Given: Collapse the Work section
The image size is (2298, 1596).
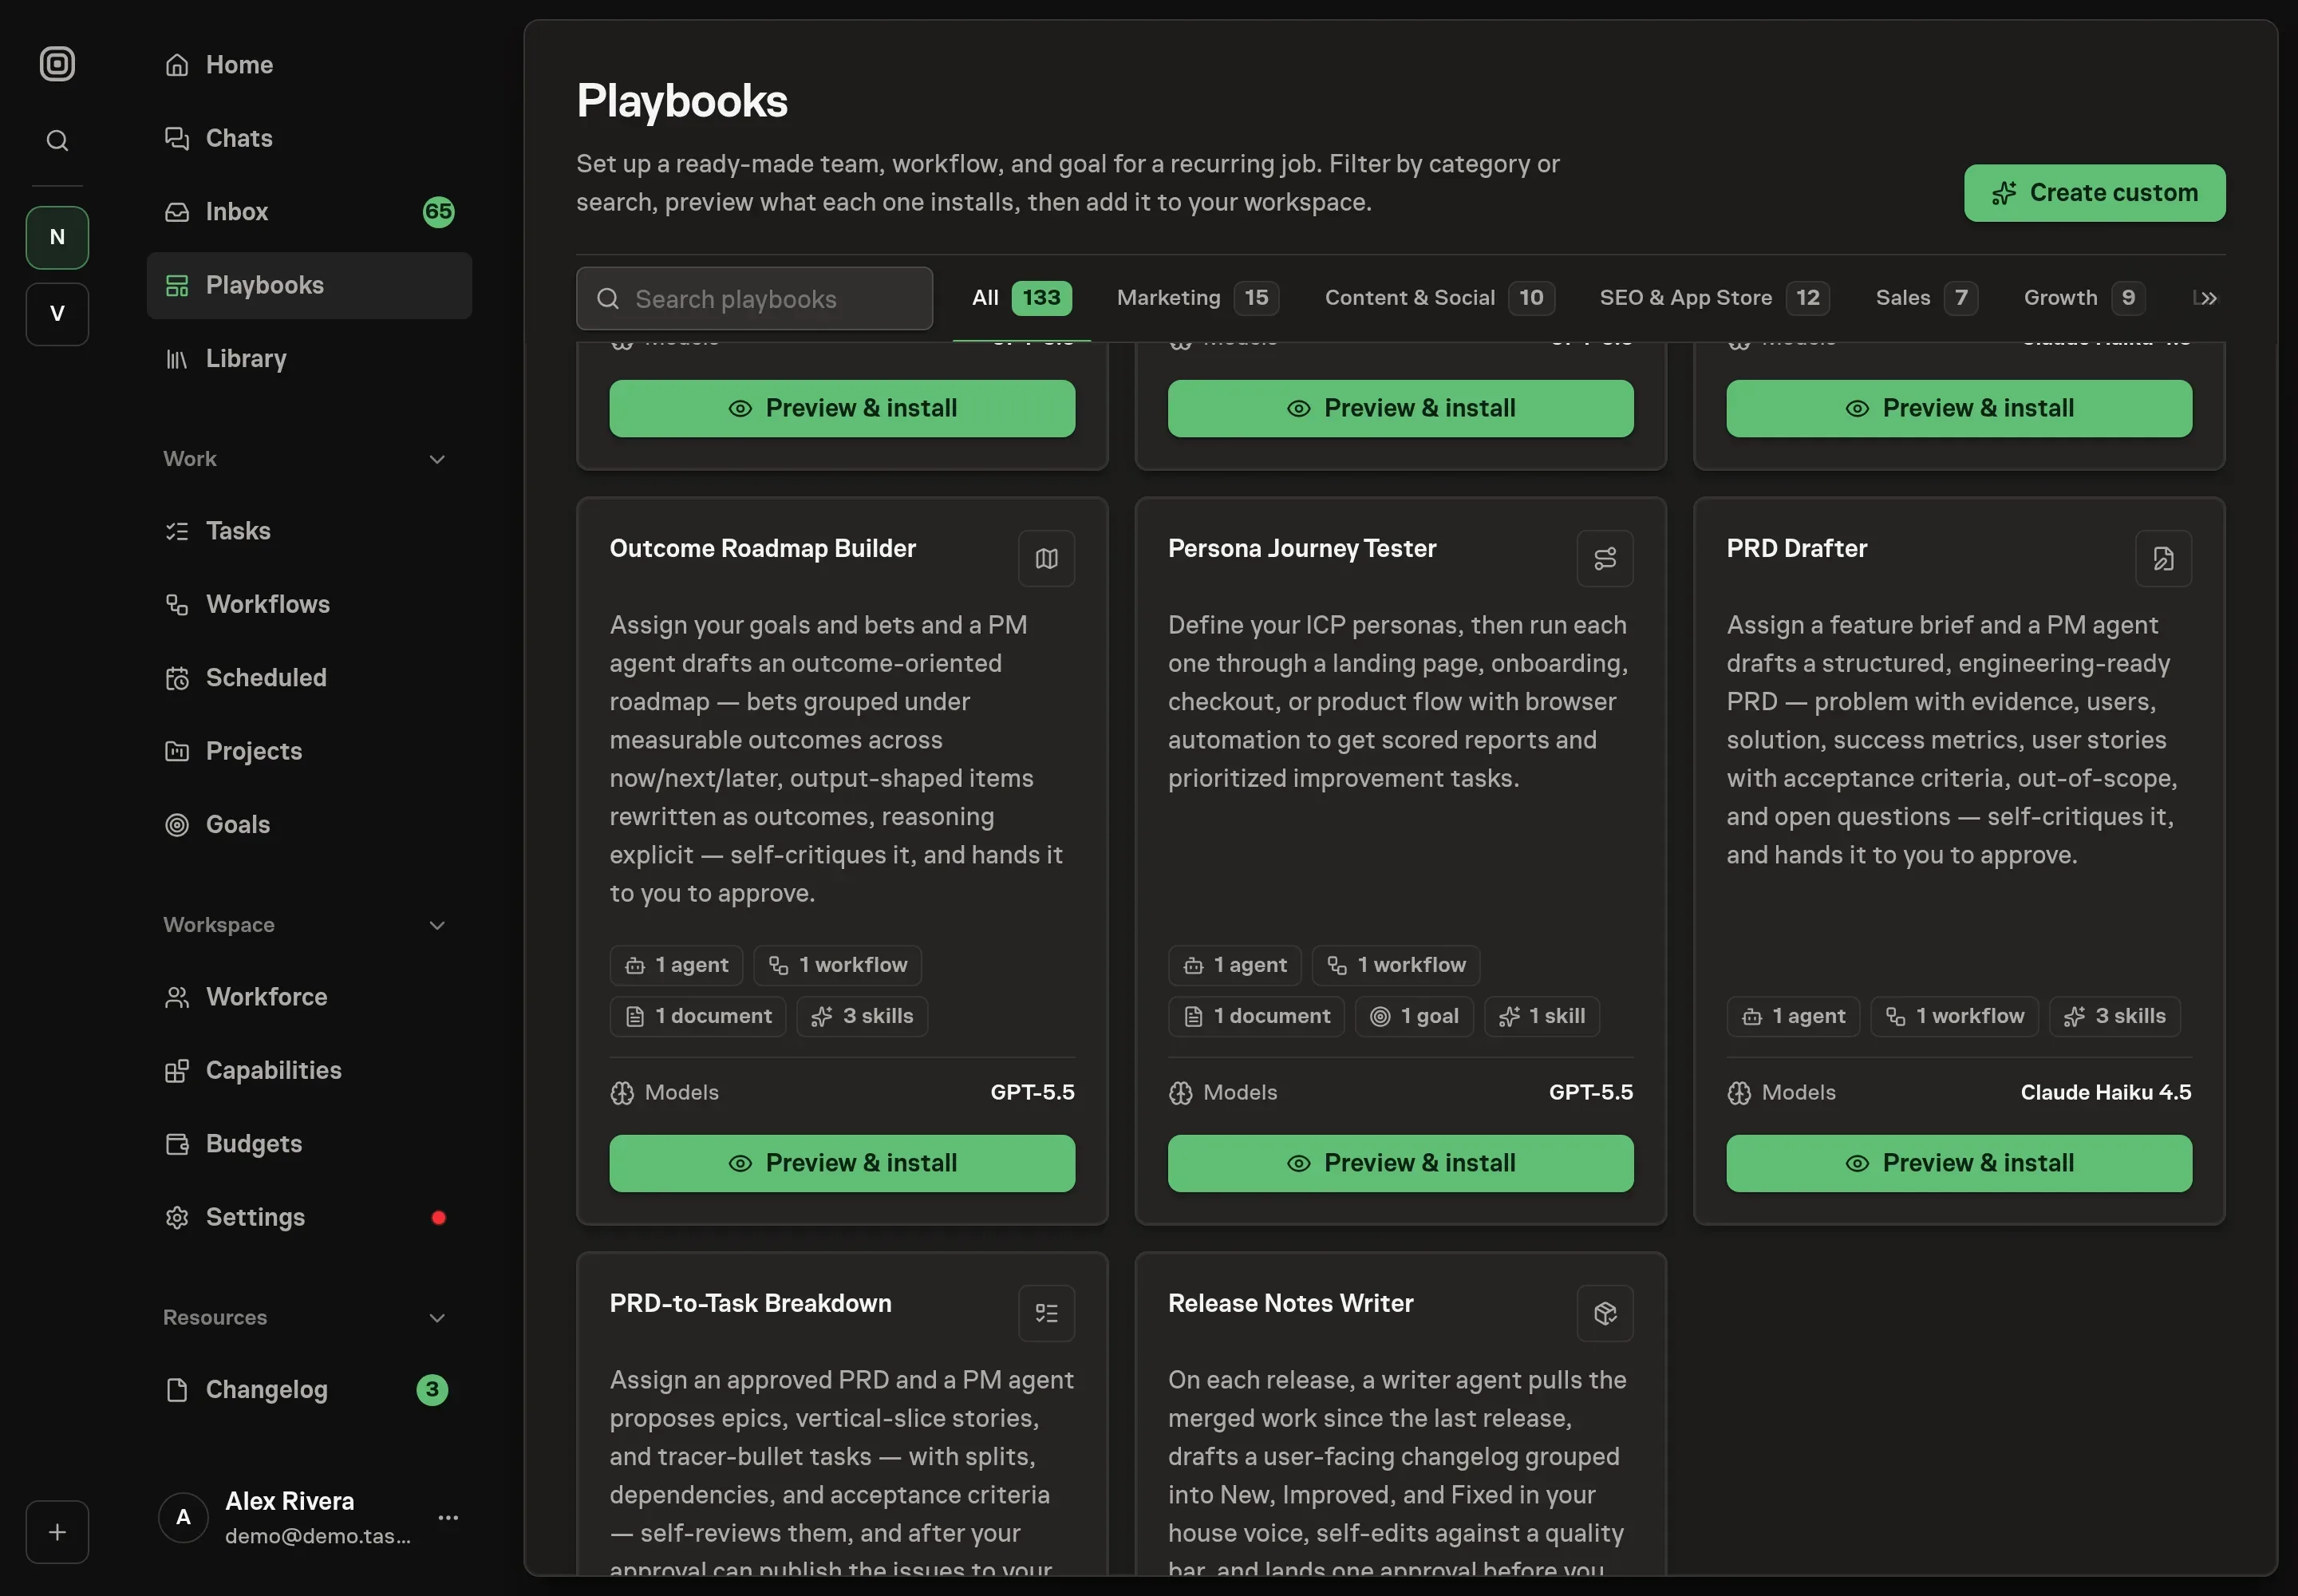Looking at the screenshot, I should pos(437,459).
